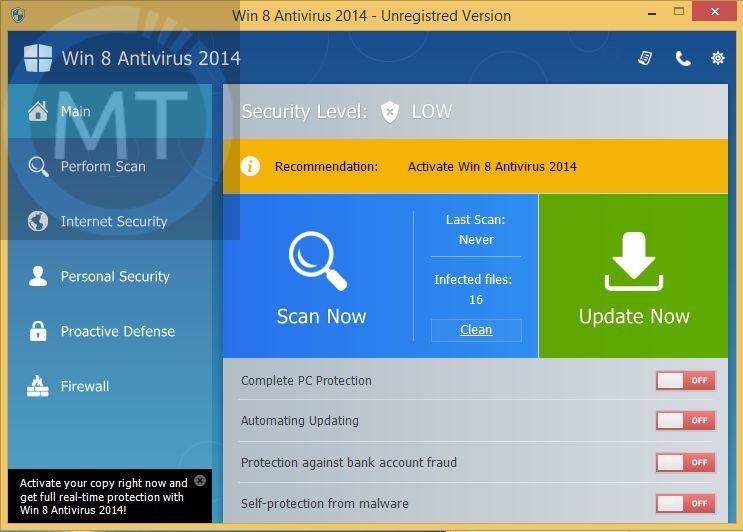The width and height of the screenshot is (743, 532).
Task: Select the Main sidebar item
Action: pyautogui.click(x=110, y=111)
